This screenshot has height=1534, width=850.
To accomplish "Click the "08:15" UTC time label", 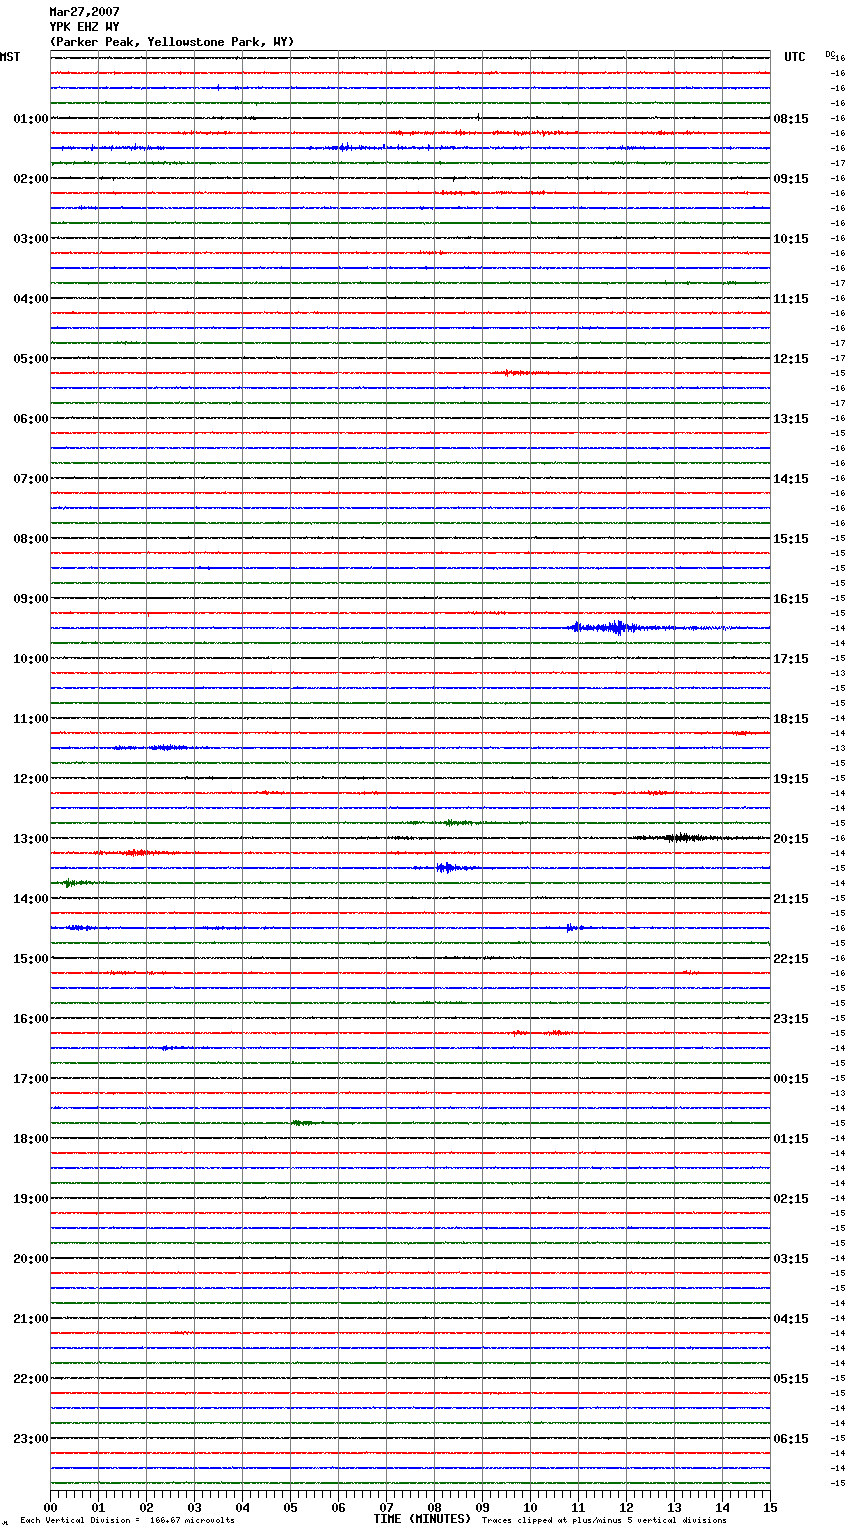I will tap(791, 119).
